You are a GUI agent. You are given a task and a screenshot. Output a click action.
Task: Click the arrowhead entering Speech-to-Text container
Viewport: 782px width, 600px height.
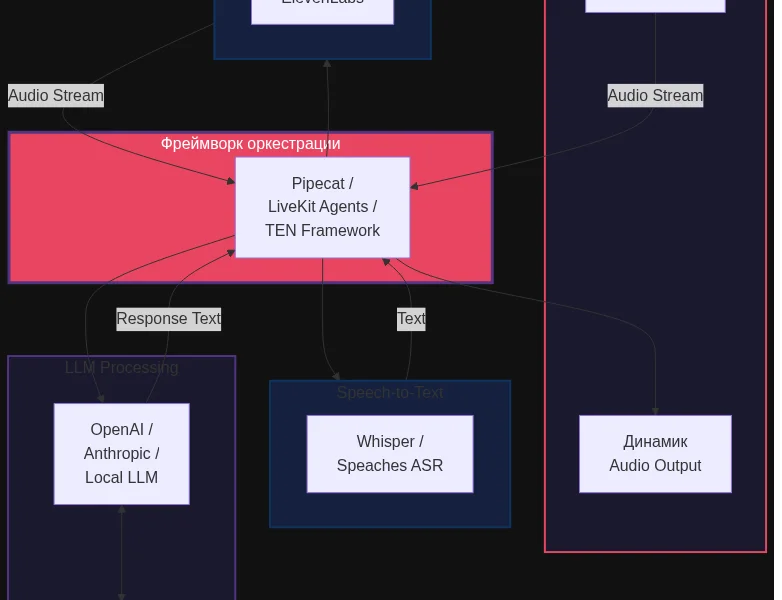[336, 376]
